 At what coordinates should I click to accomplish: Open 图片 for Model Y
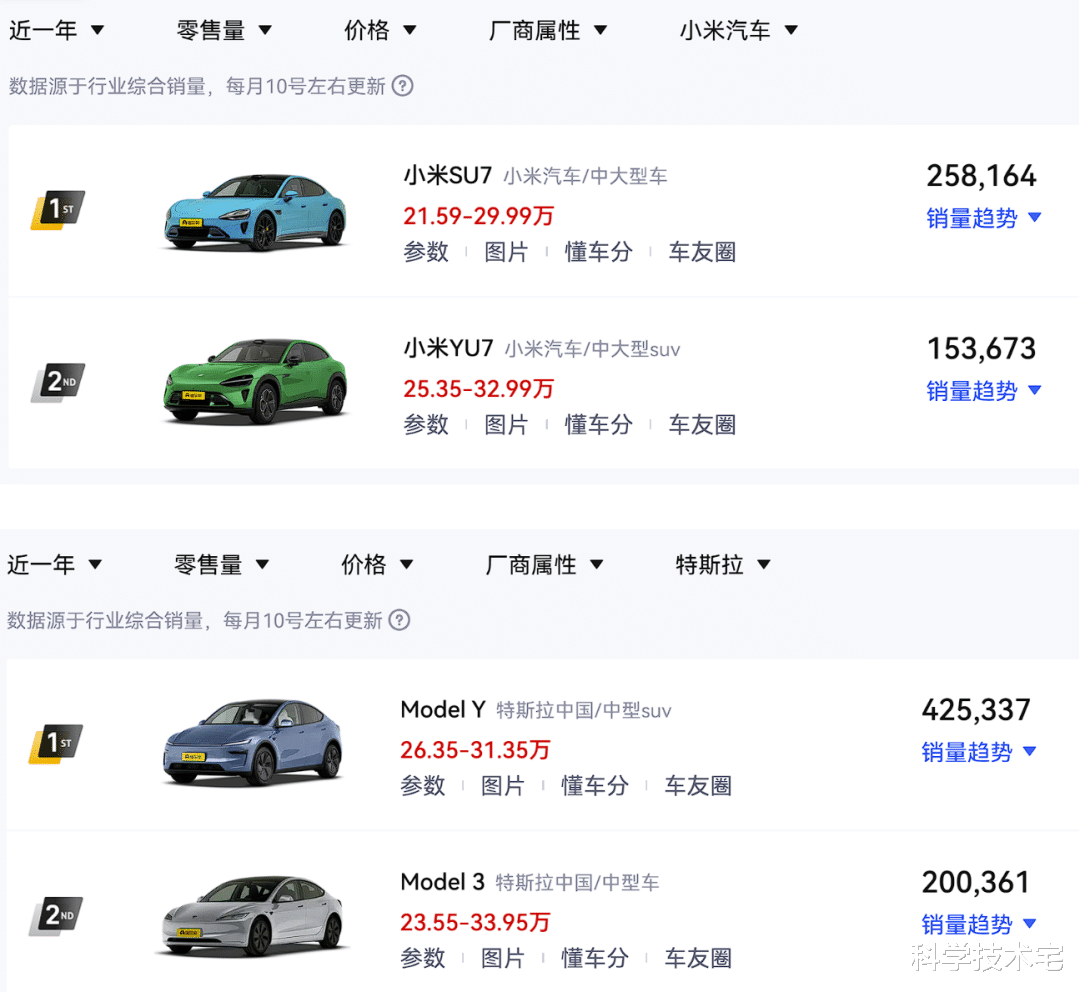503,786
